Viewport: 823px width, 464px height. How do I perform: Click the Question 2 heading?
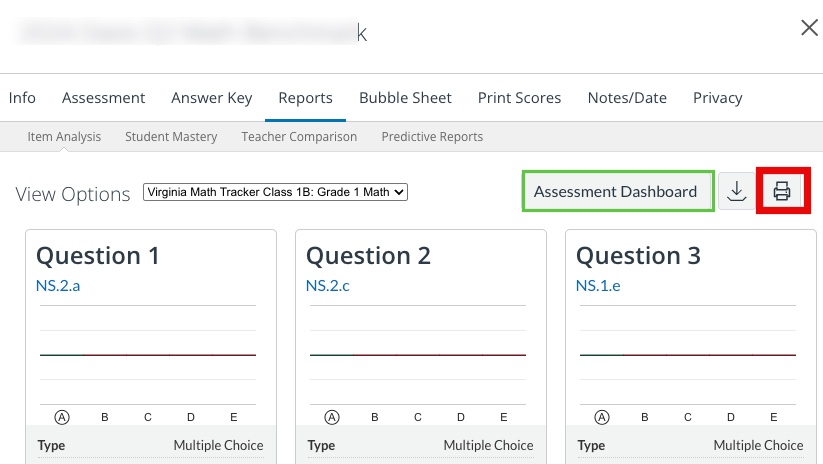pos(368,256)
